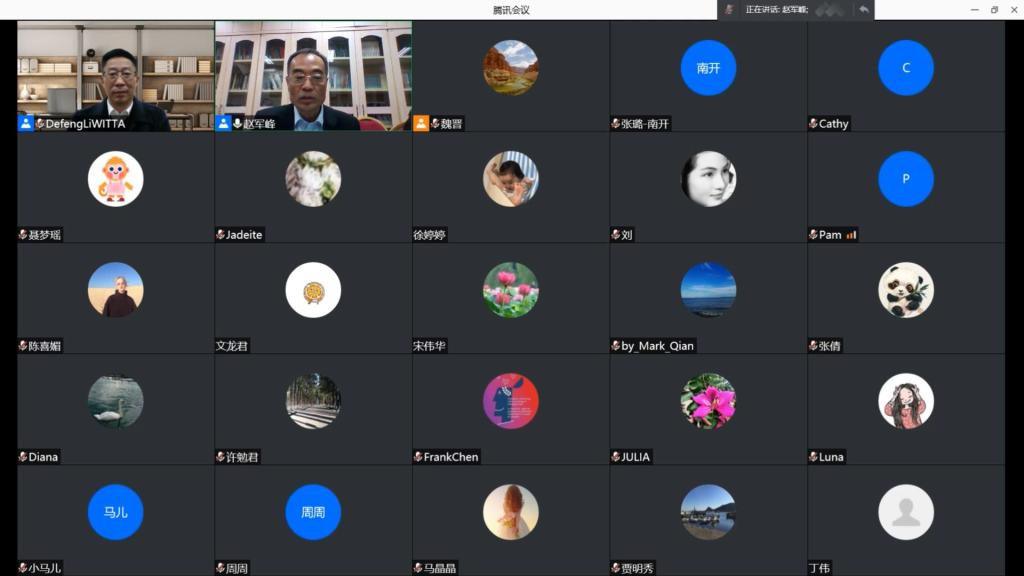
Task: Click the active microphone icon beside 赵军峰
Action: (238, 123)
